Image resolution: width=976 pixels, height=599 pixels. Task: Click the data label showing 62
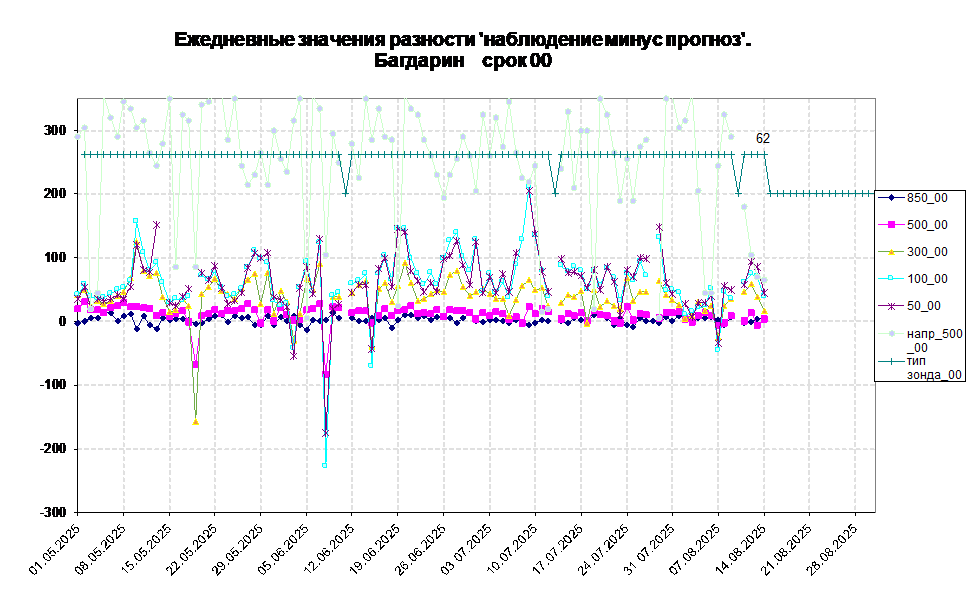click(x=763, y=139)
